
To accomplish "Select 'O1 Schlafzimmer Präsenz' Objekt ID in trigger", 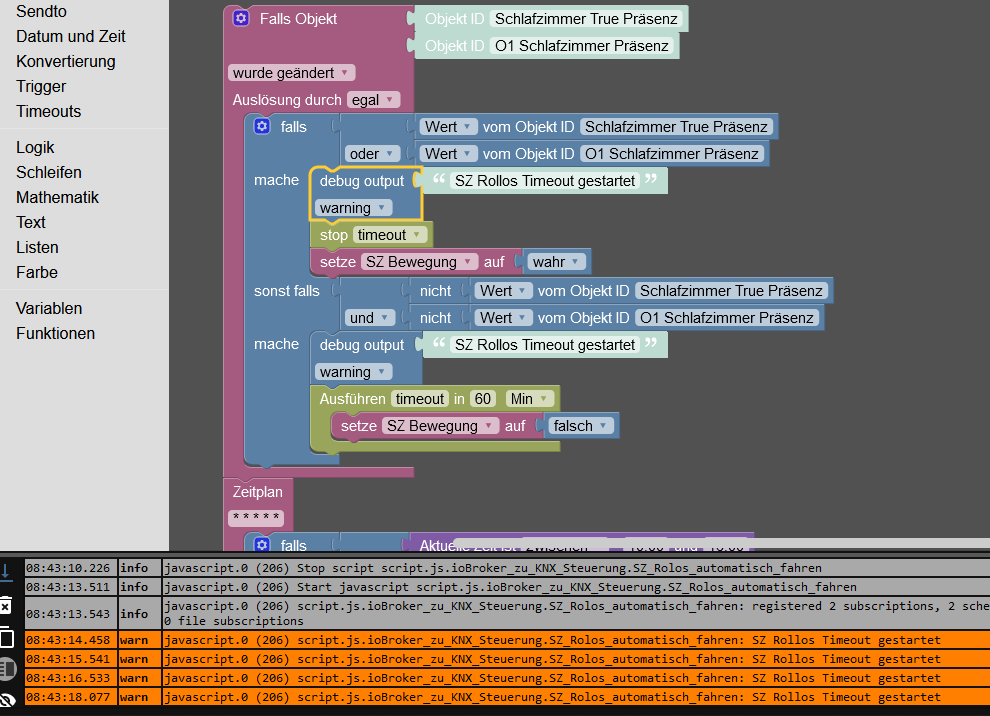I will coord(581,45).
